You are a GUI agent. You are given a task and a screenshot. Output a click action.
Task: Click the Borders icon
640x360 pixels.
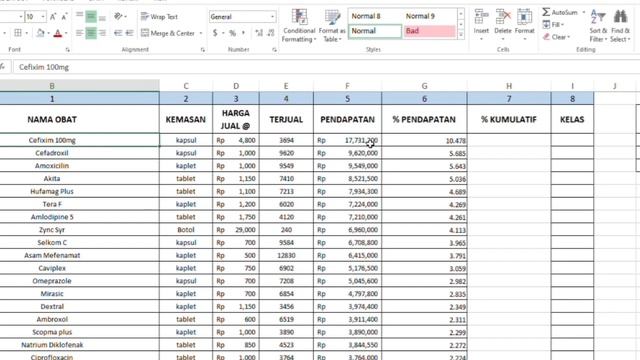(x=18, y=33)
